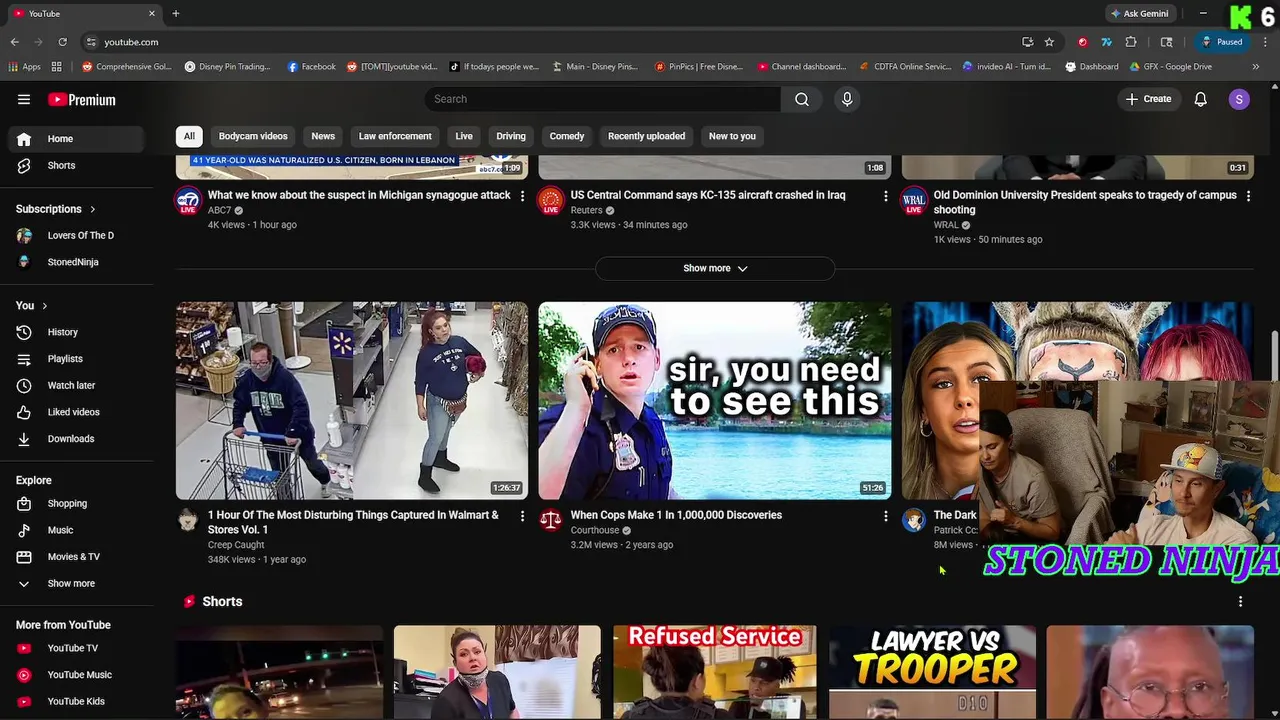Open options for Old Dominion video
This screenshot has height=720, width=1280.
pos(1248,196)
